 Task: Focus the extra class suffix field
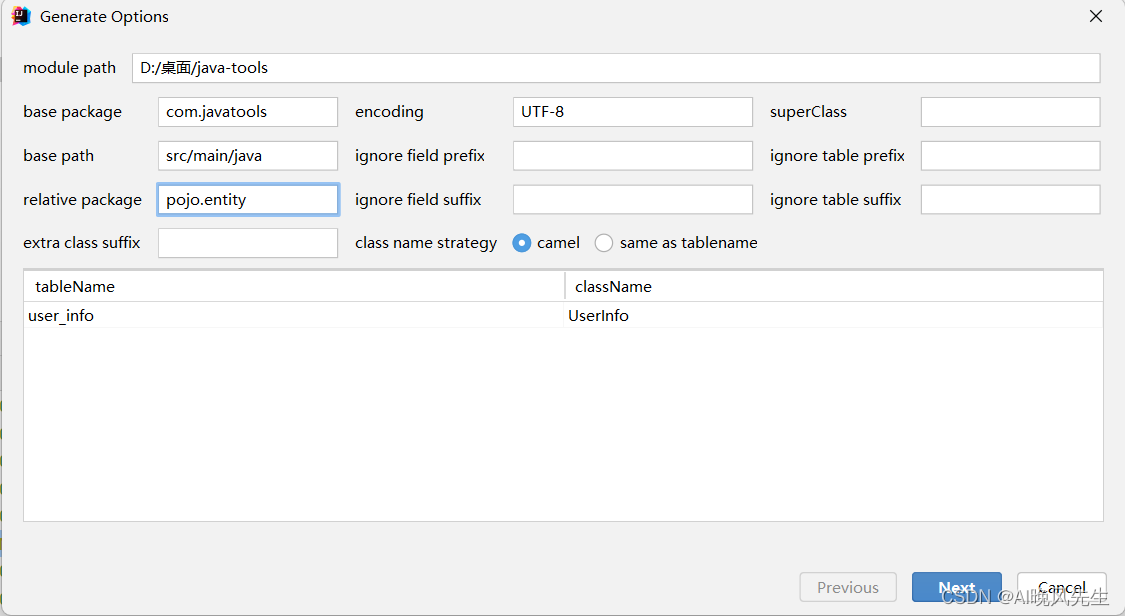[x=247, y=243]
